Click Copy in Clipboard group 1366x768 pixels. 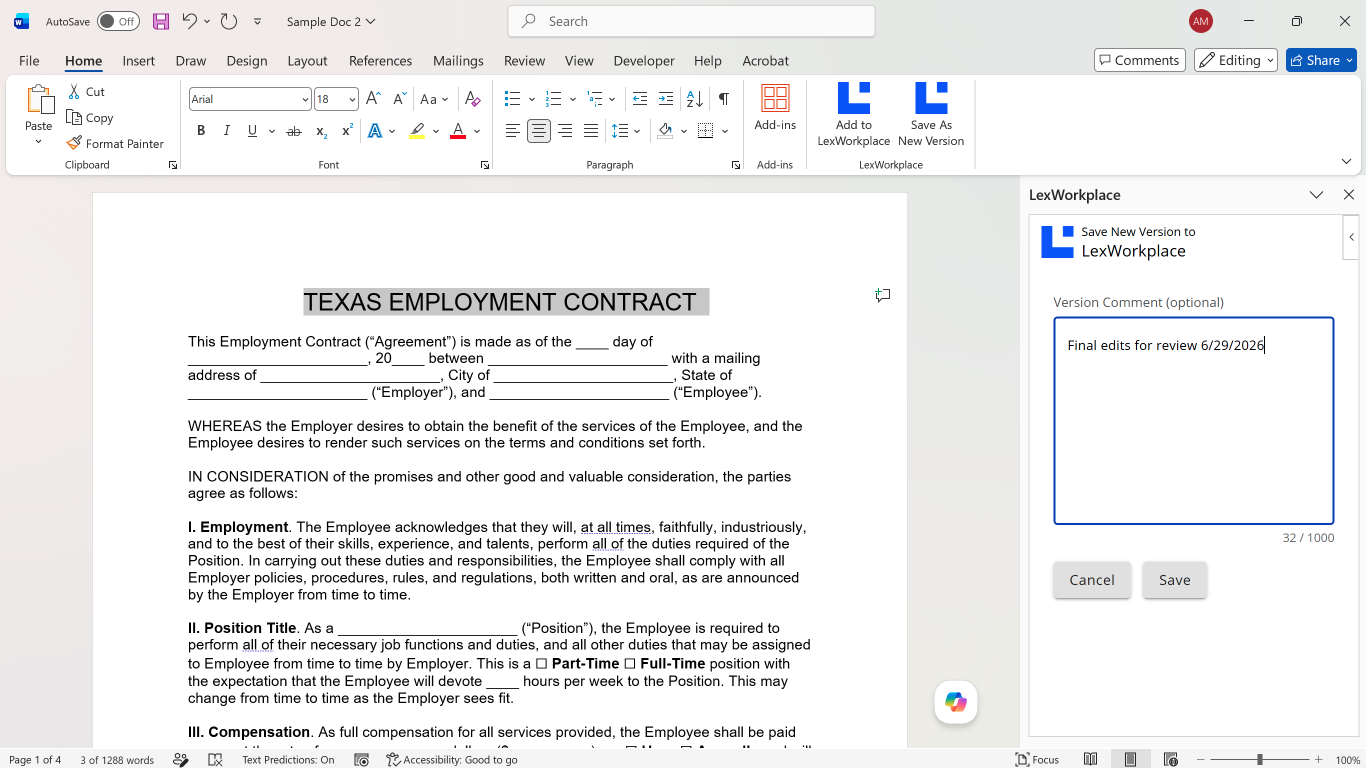(90, 117)
